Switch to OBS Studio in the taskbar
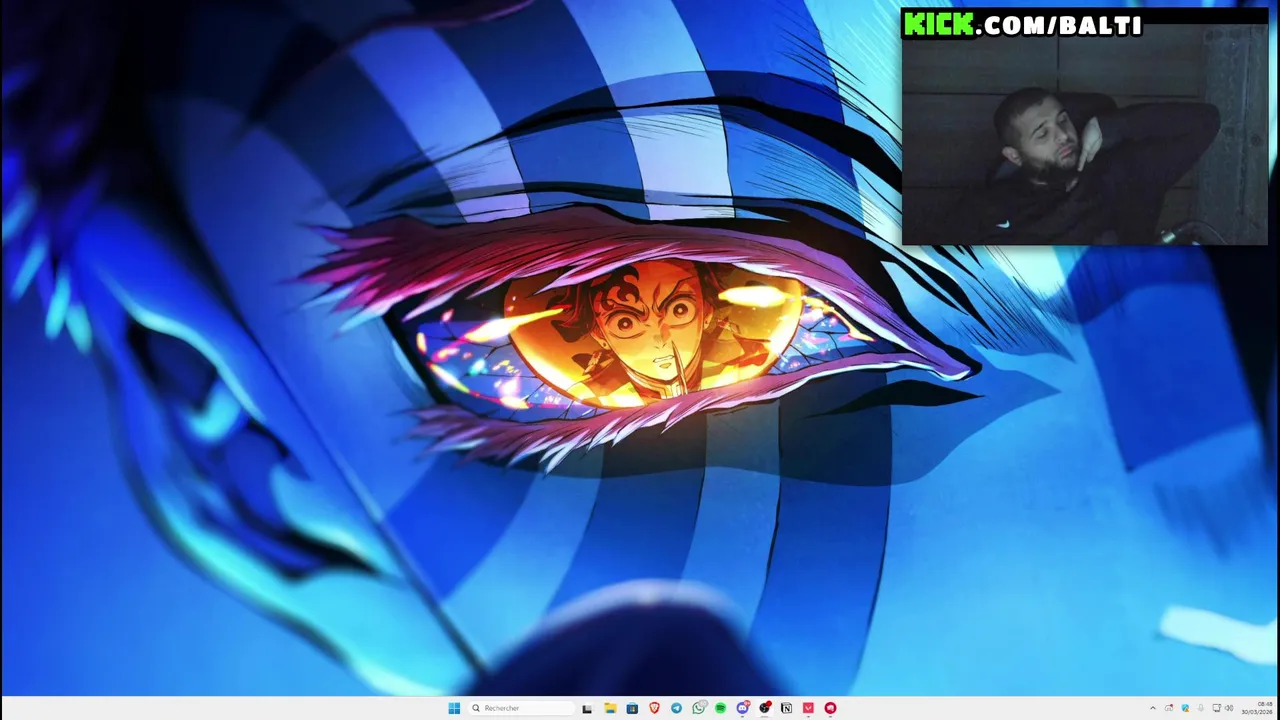The height and width of the screenshot is (720, 1280). point(765,708)
